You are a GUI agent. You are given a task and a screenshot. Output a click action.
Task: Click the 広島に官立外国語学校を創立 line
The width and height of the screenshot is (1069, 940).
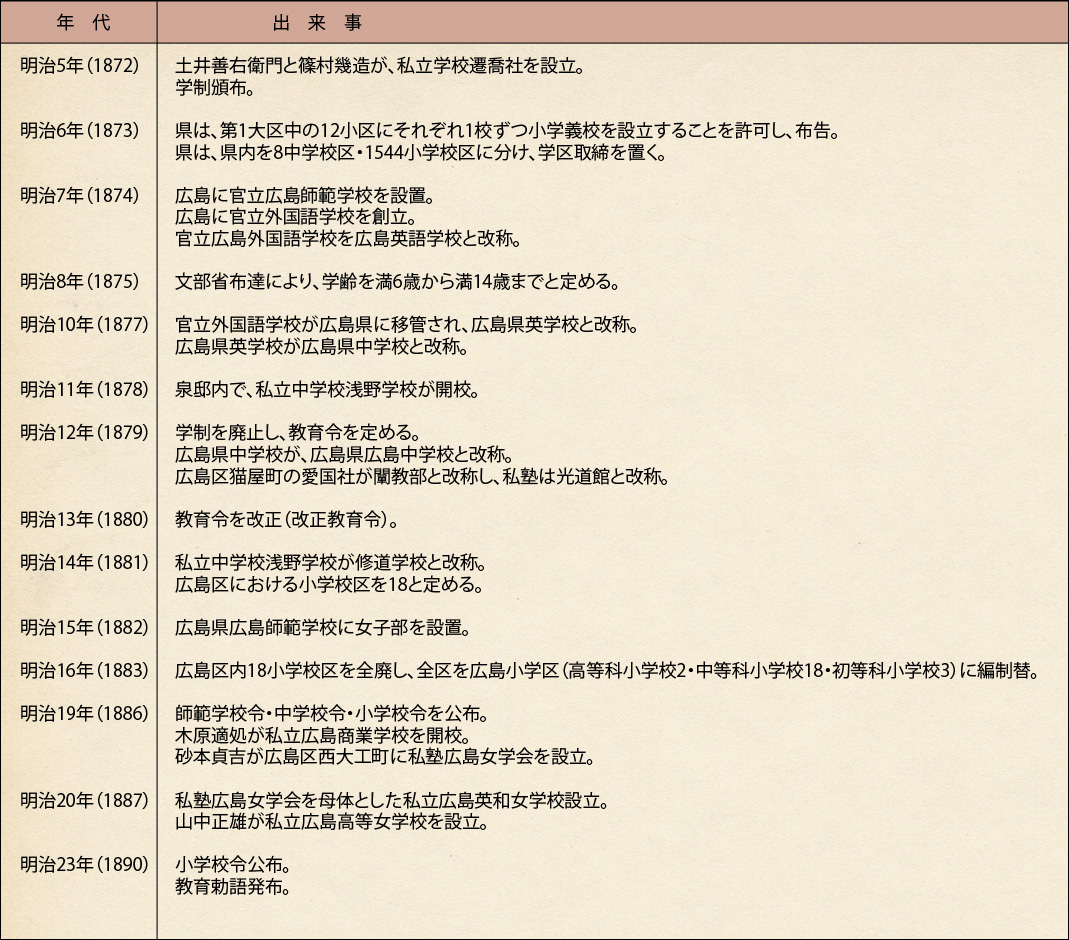coord(296,217)
